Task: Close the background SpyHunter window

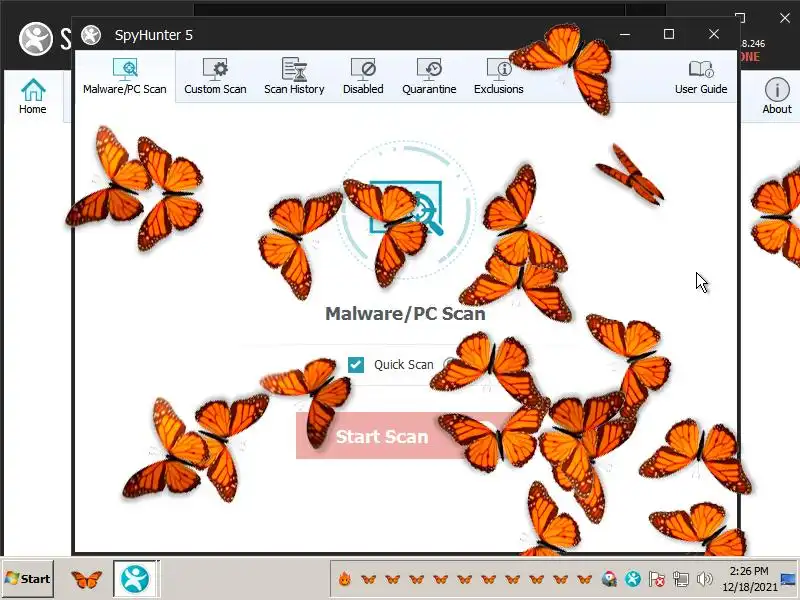Action: coord(785,18)
